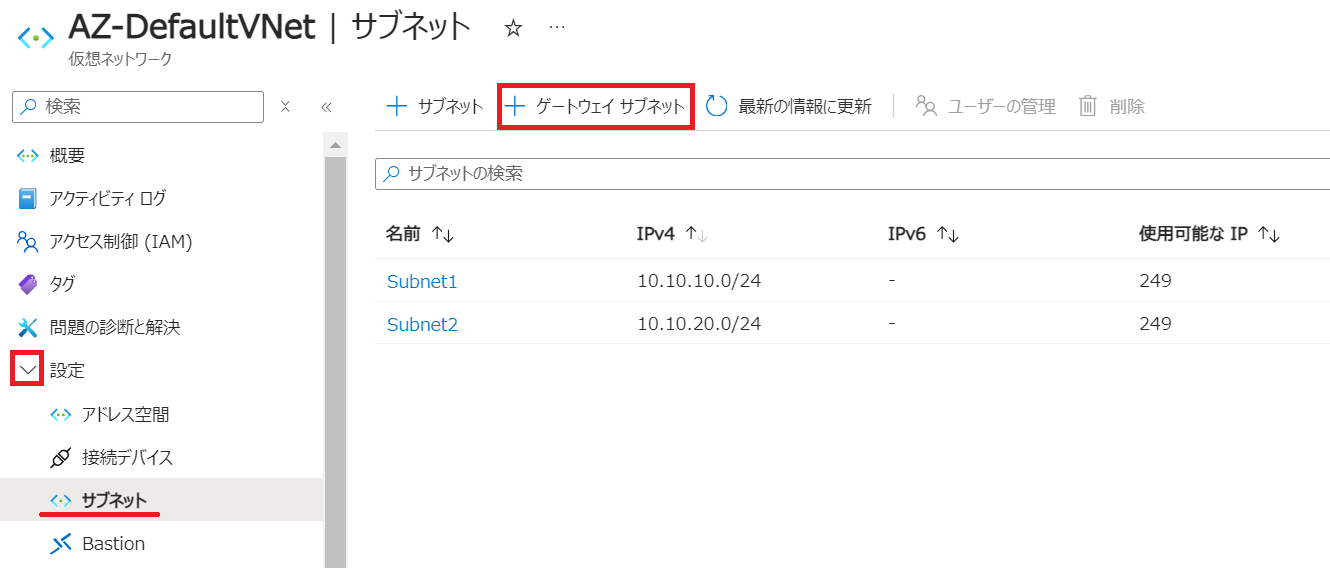Add a new subnet with + サブネット
Viewport: 1330px width, 568px height.
coord(435,106)
